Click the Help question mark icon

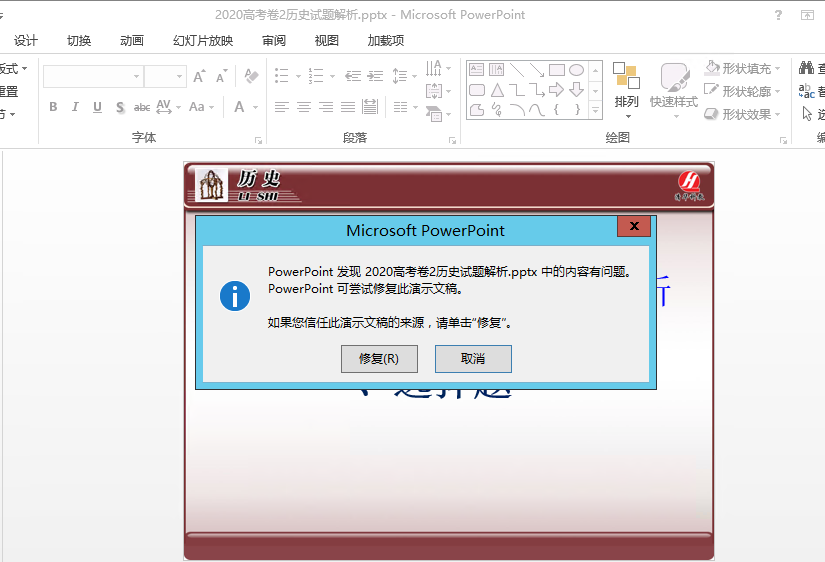click(778, 15)
